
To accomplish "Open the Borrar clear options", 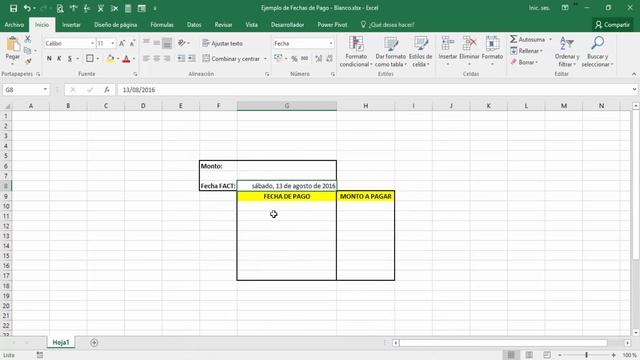I will tap(524, 62).
